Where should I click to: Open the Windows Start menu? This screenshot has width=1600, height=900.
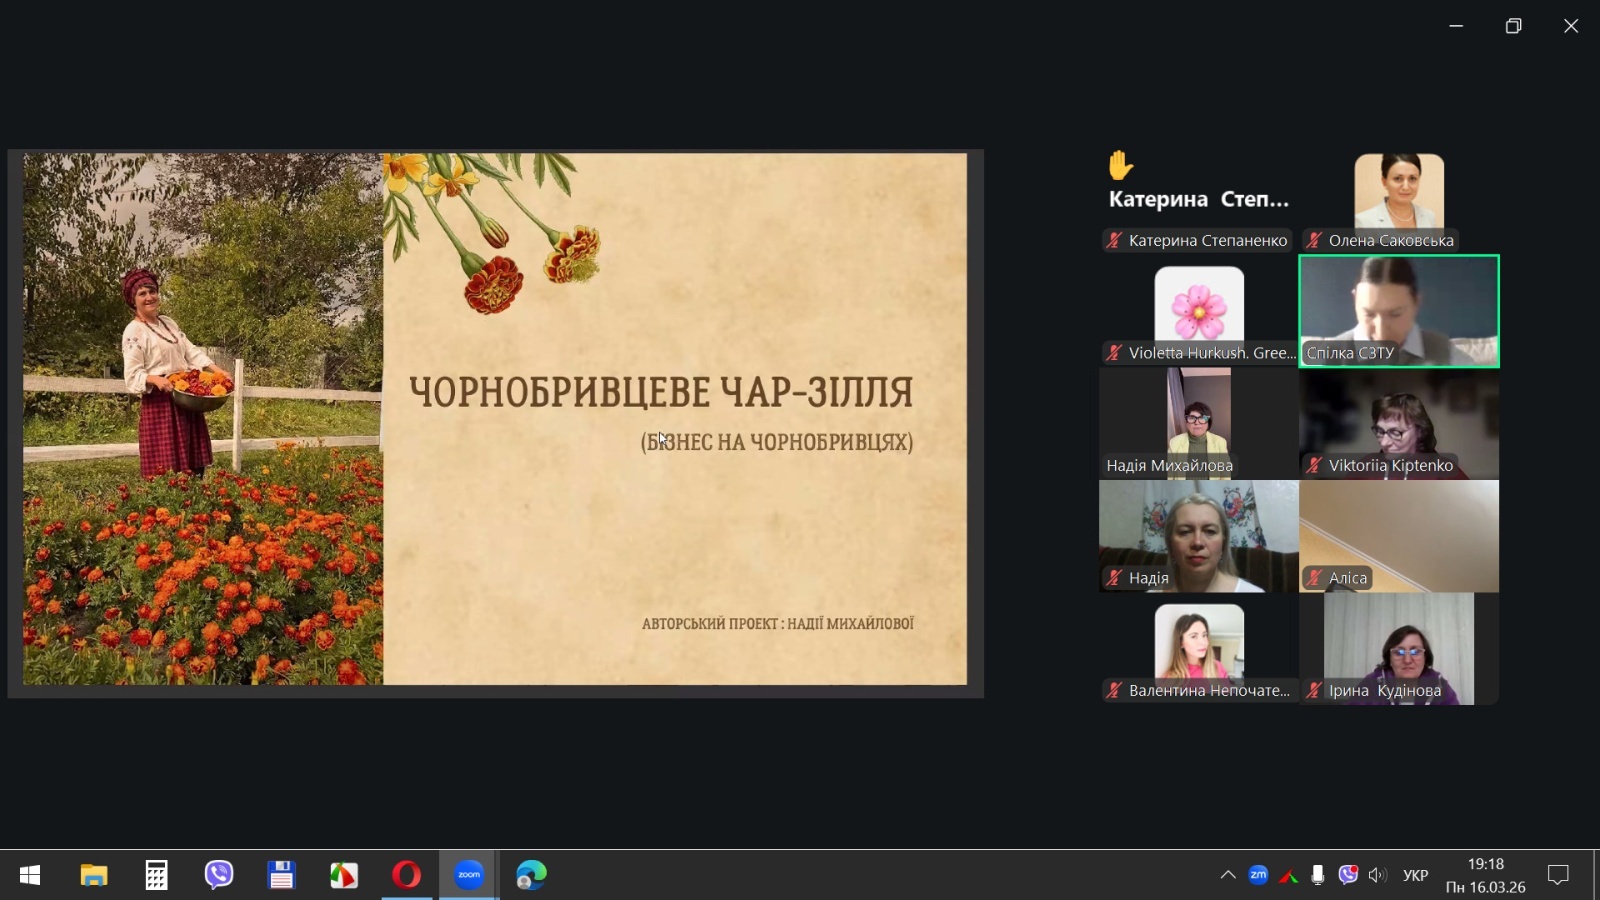point(30,875)
